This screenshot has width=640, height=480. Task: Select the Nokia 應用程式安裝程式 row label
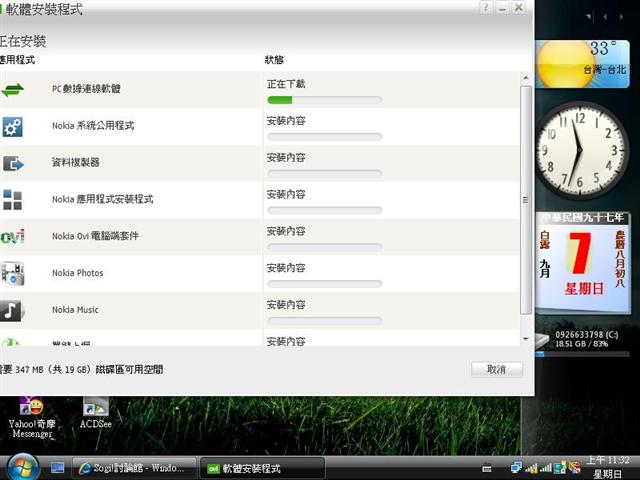pyautogui.click(x=102, y=199)
